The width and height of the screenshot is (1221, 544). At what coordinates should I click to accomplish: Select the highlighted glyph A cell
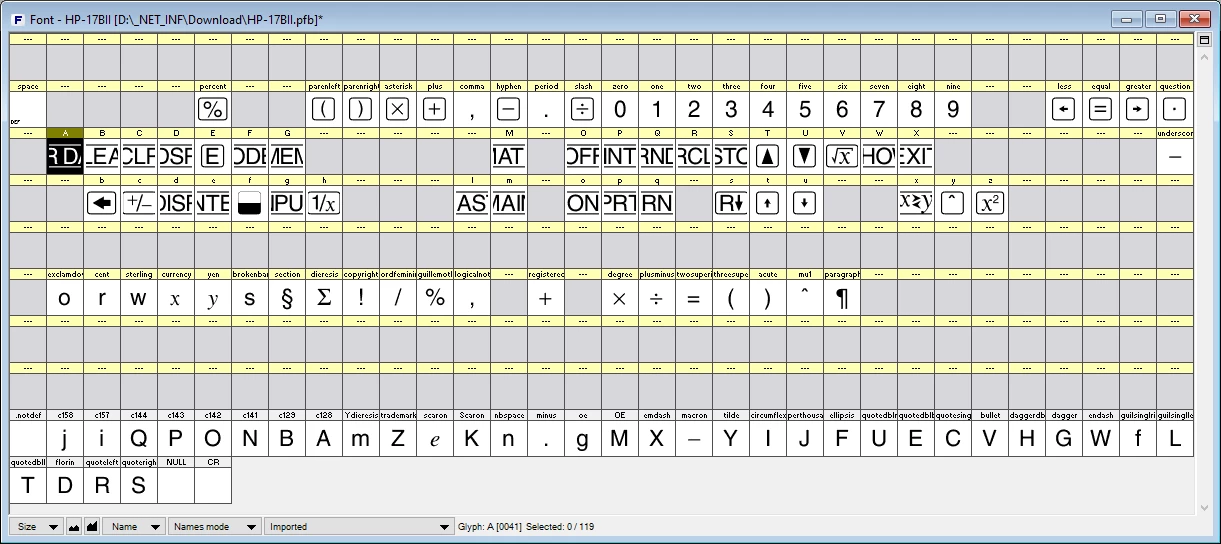(x=65, y=156)
